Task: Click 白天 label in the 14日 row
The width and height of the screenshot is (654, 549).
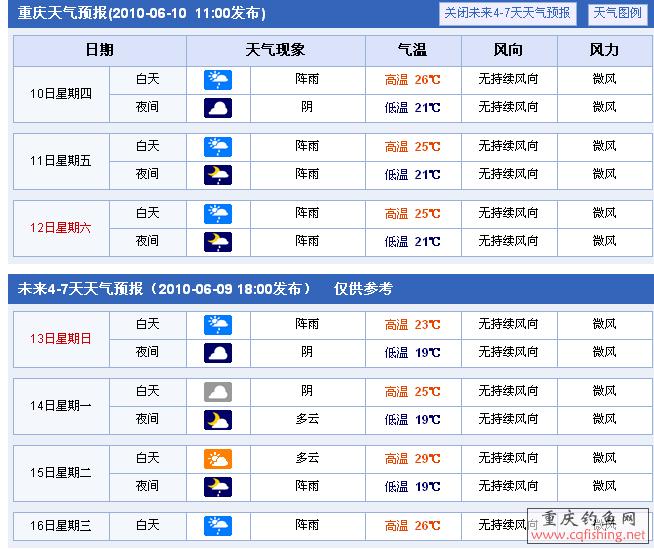Action: coord(148,391)
